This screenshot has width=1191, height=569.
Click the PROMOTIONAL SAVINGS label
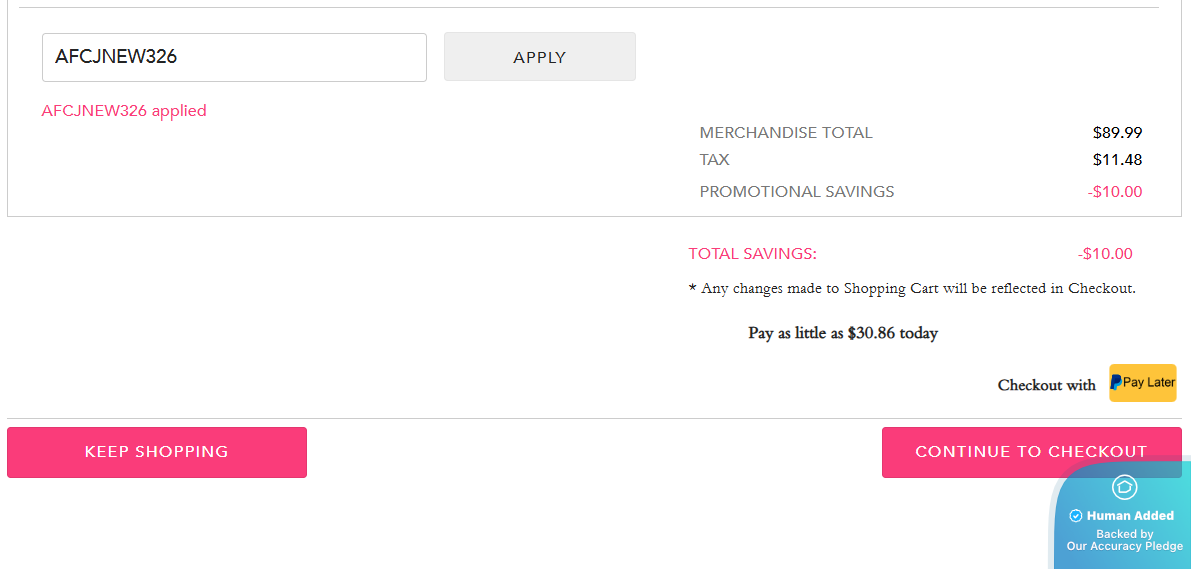[797, 192]
